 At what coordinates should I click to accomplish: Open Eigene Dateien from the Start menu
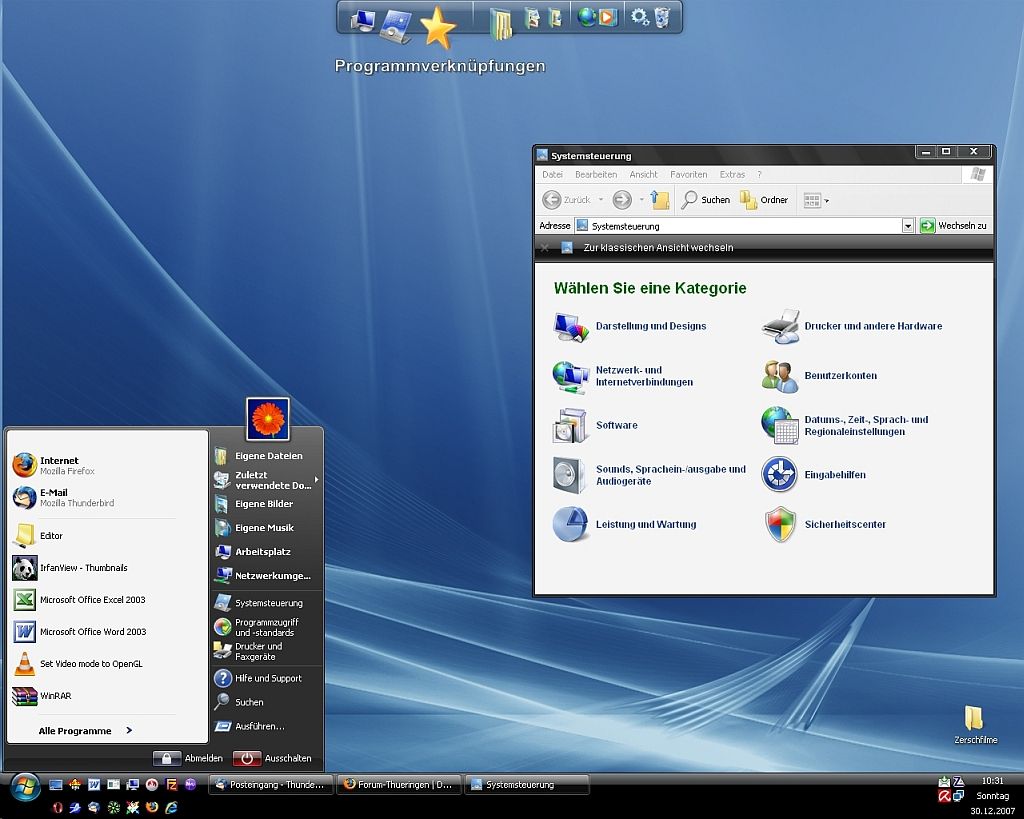[x=267, y=456]
